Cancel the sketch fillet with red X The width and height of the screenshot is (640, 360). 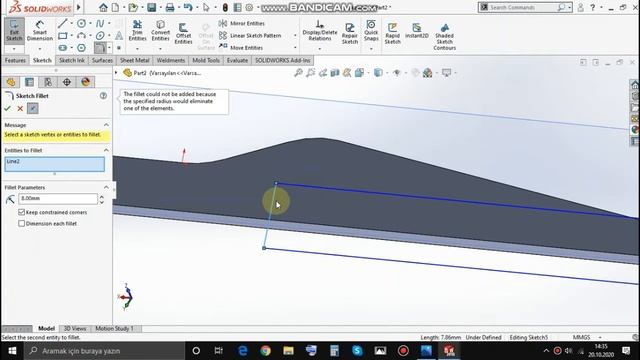(x=20, y=109)
